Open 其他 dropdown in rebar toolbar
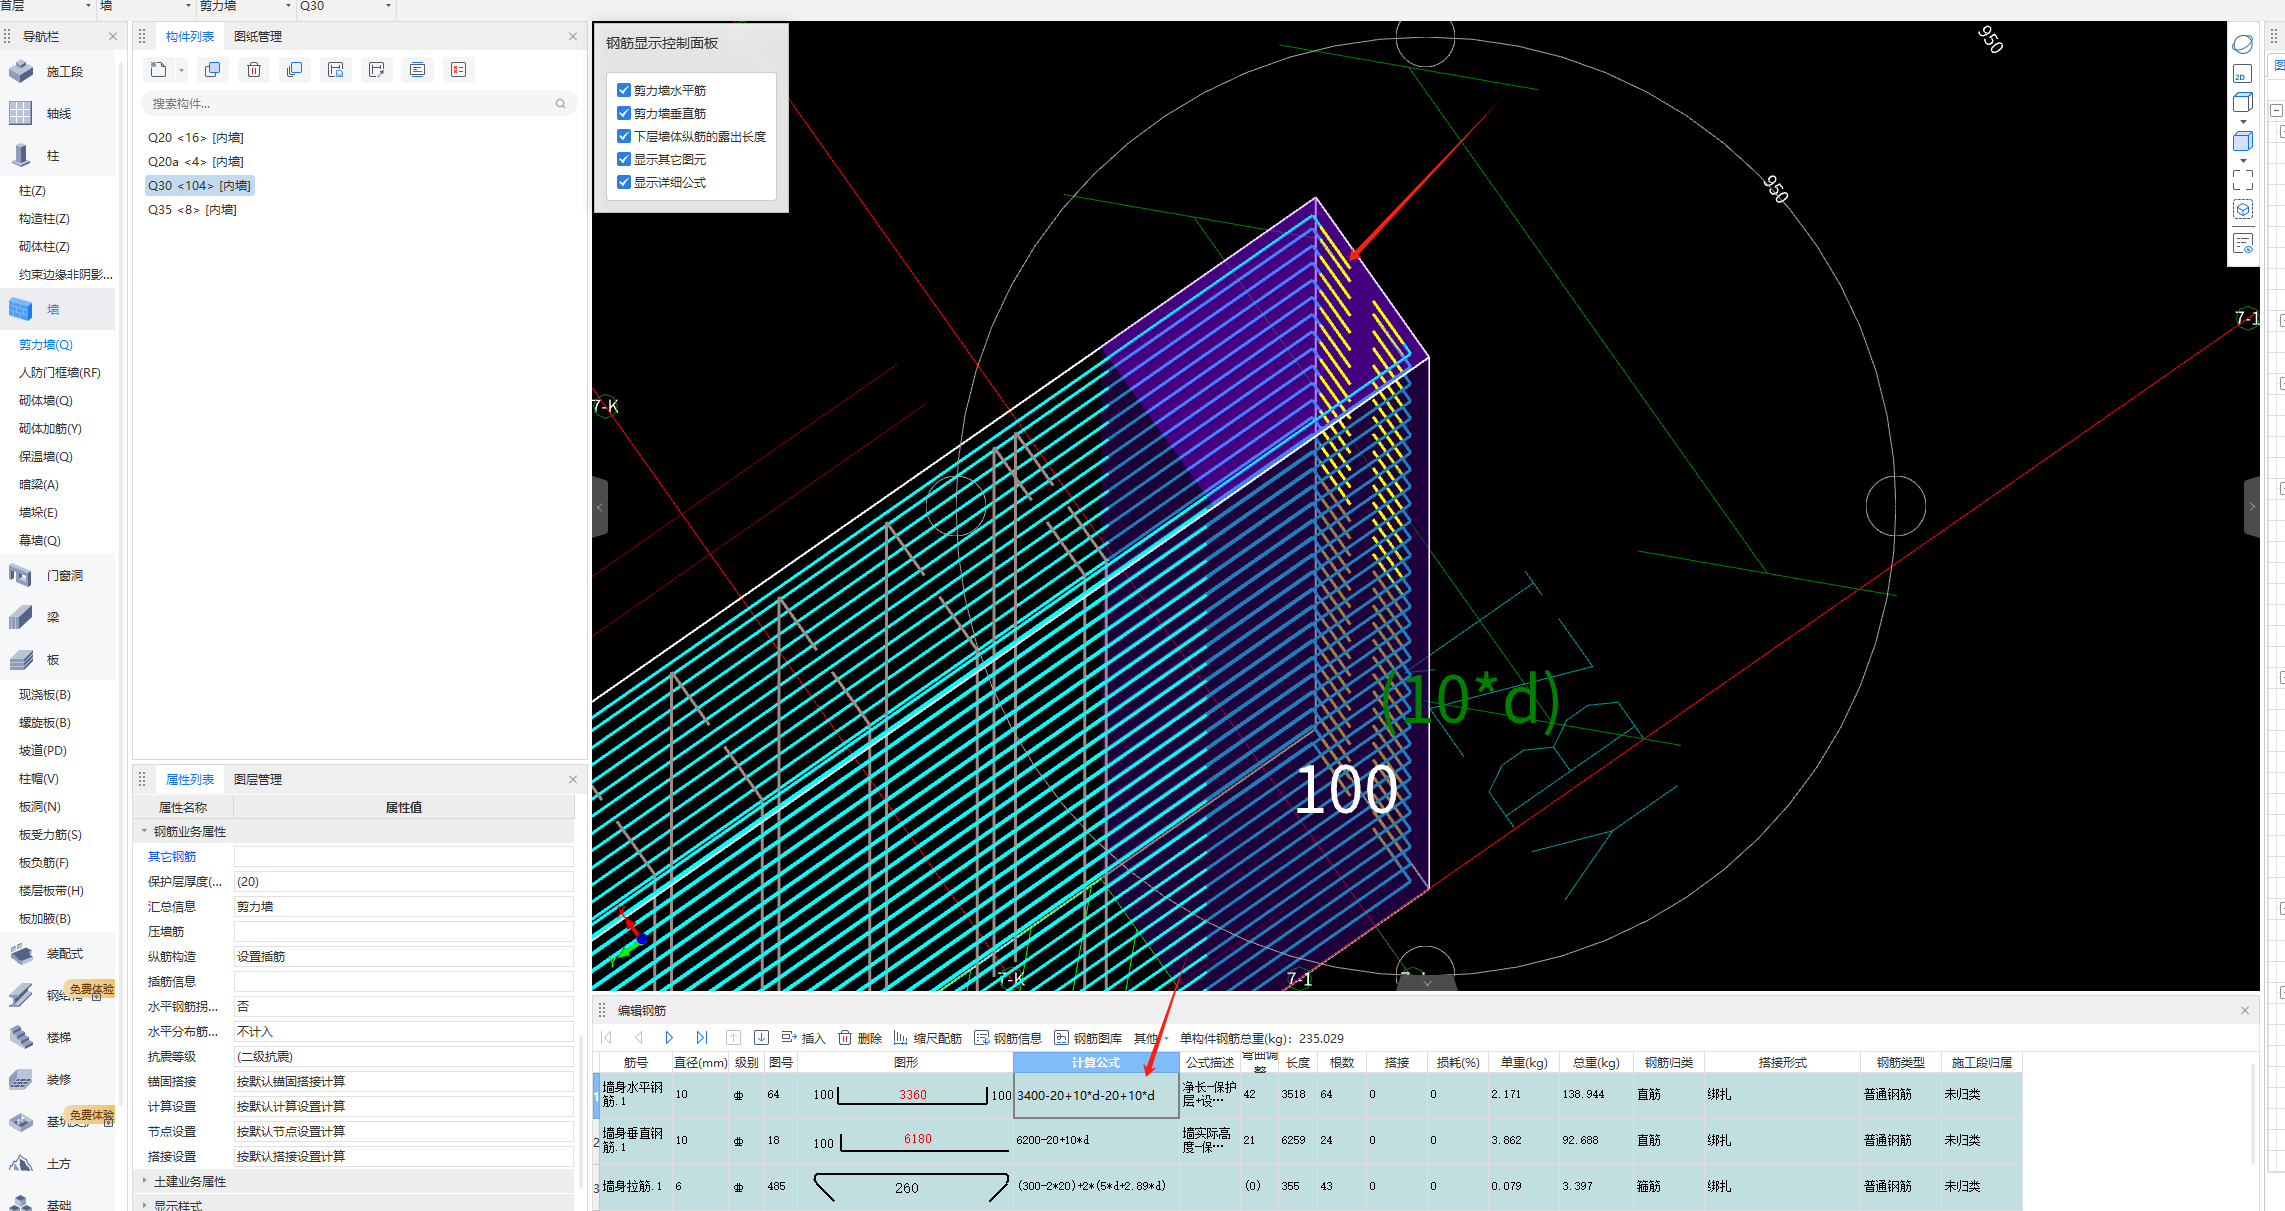This screenshot has height=1211, width=2285. [1152, 1038]
